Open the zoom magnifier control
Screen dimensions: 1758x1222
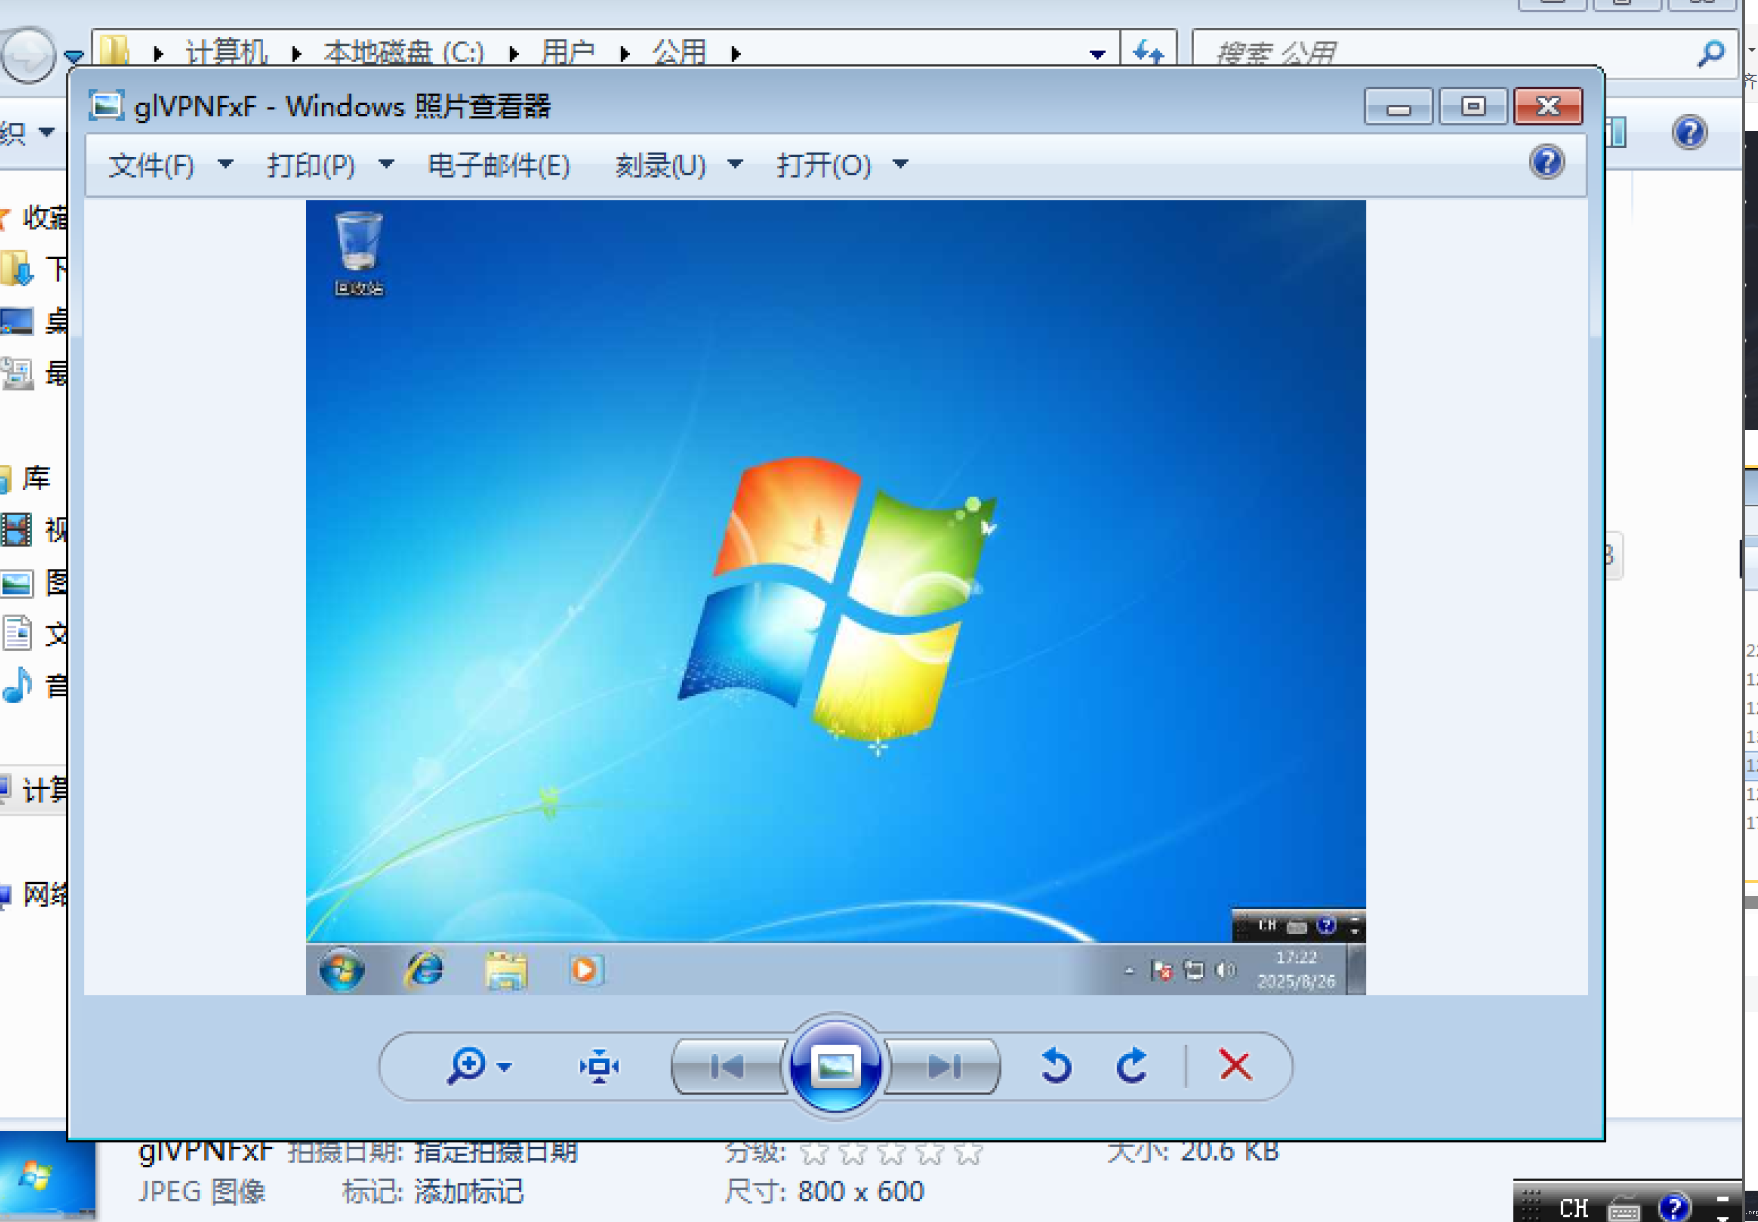tap(466, 1066)
